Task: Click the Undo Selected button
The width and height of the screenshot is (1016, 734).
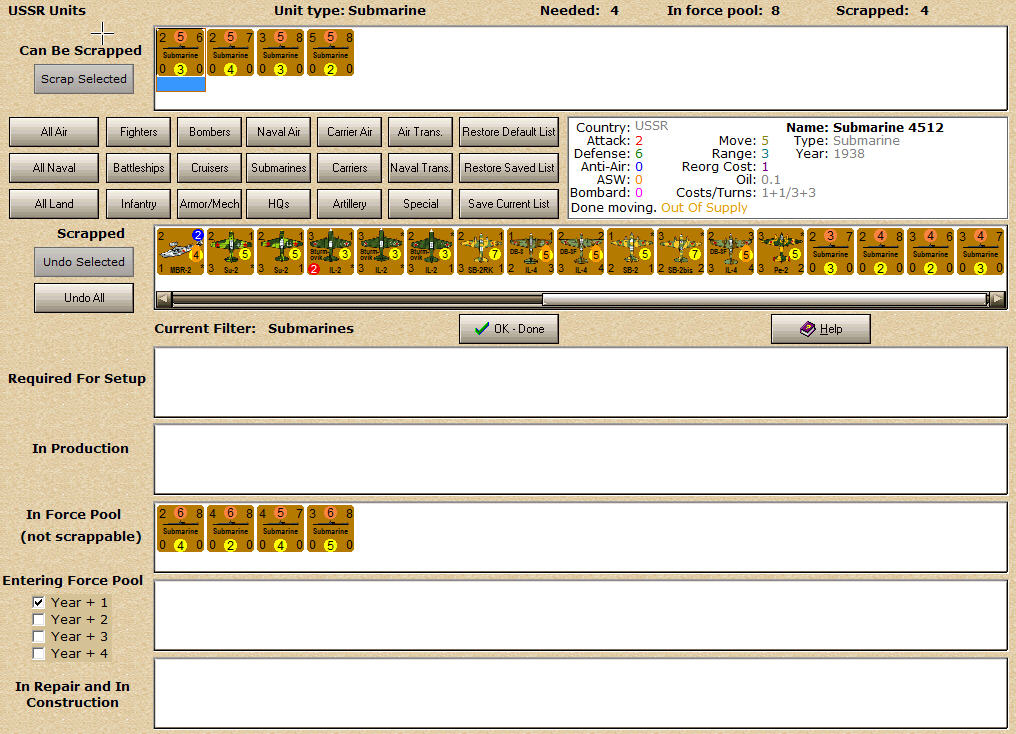Action: 84,262
